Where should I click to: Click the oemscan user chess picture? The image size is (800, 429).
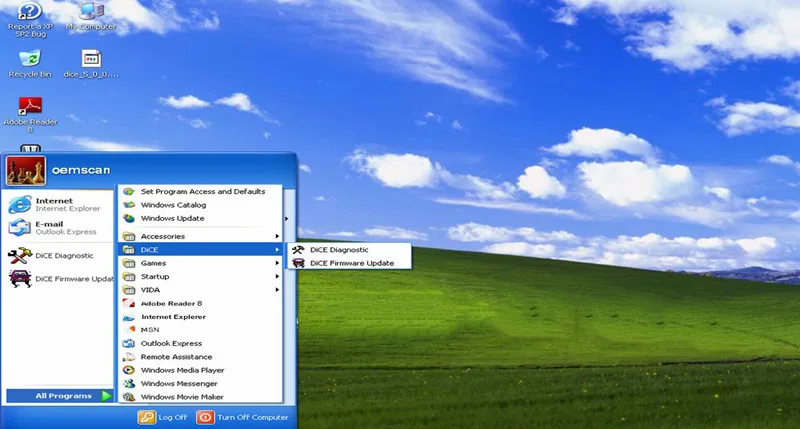(x=26, y=171)
